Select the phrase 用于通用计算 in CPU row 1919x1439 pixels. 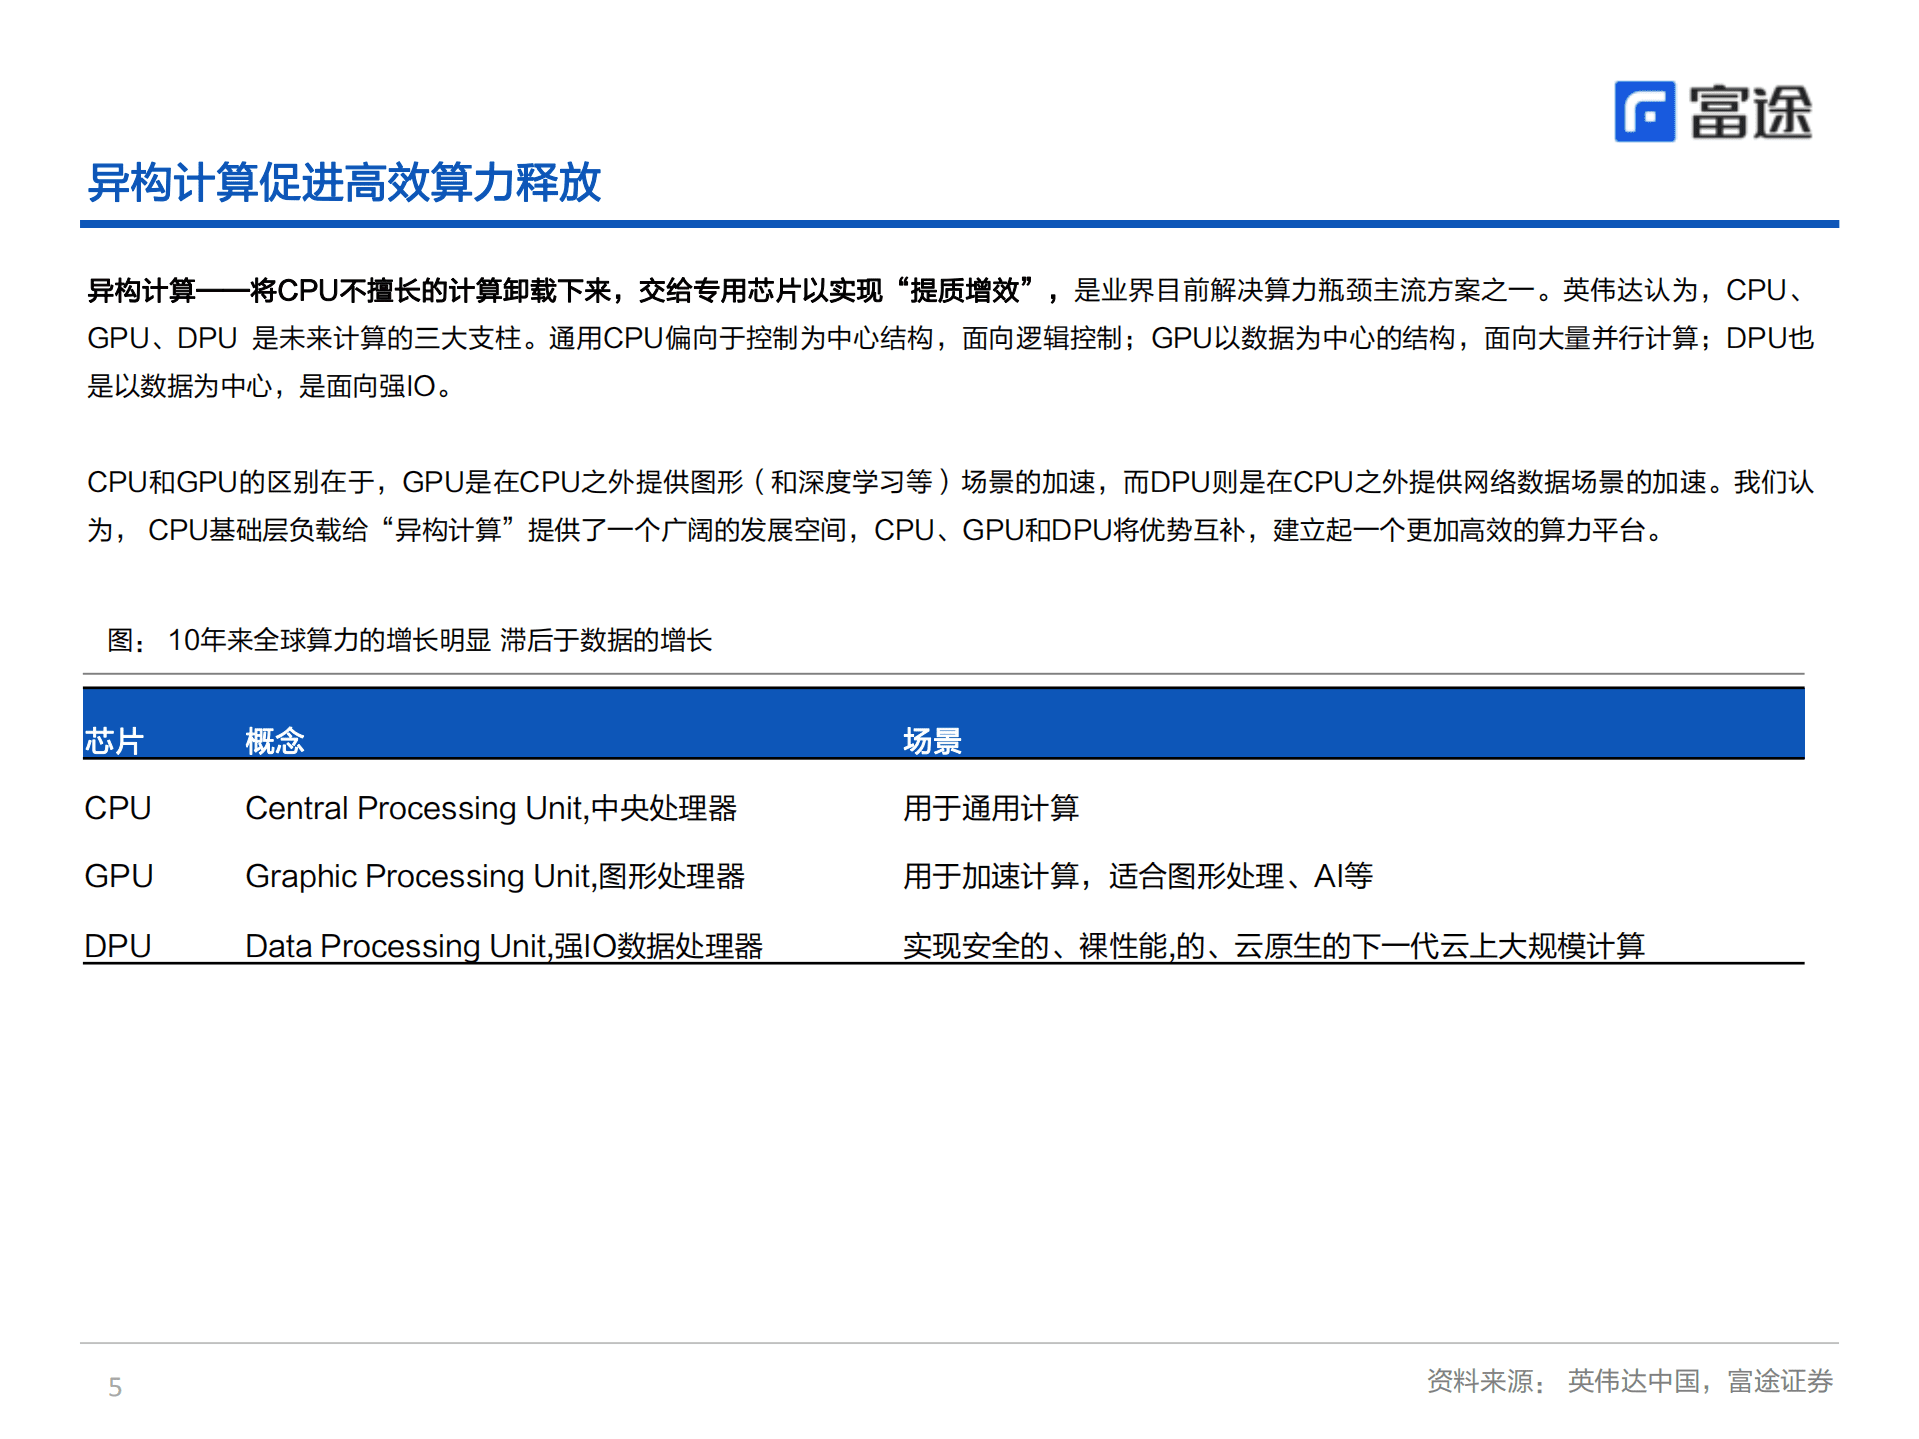point(991,808)
